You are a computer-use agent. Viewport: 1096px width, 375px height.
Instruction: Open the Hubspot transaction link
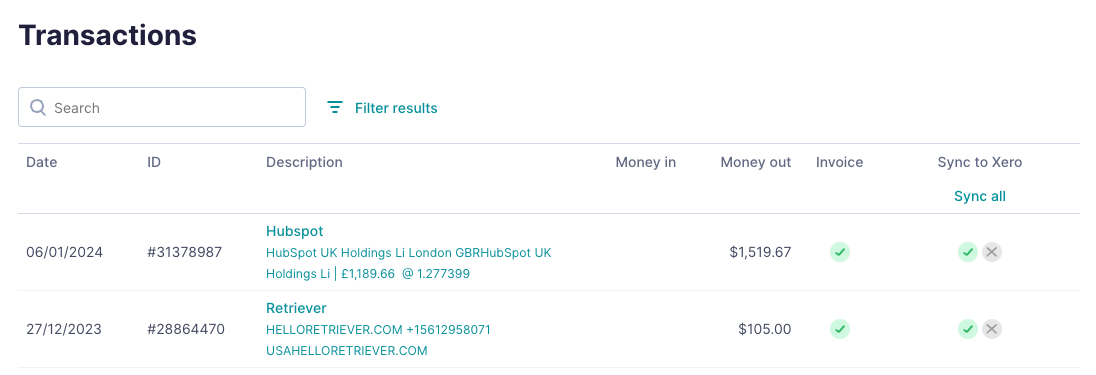[294, 231]
